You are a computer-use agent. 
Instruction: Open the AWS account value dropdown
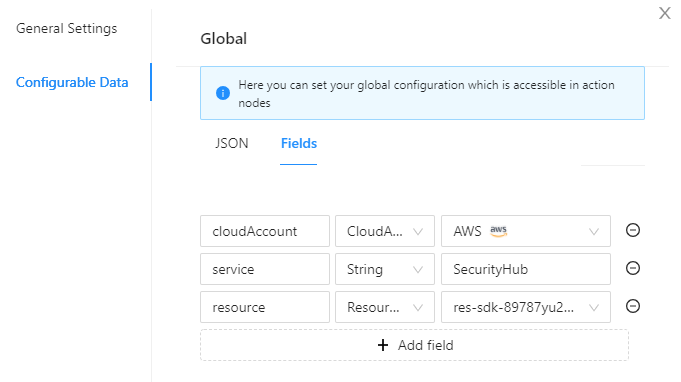(526, 231)
